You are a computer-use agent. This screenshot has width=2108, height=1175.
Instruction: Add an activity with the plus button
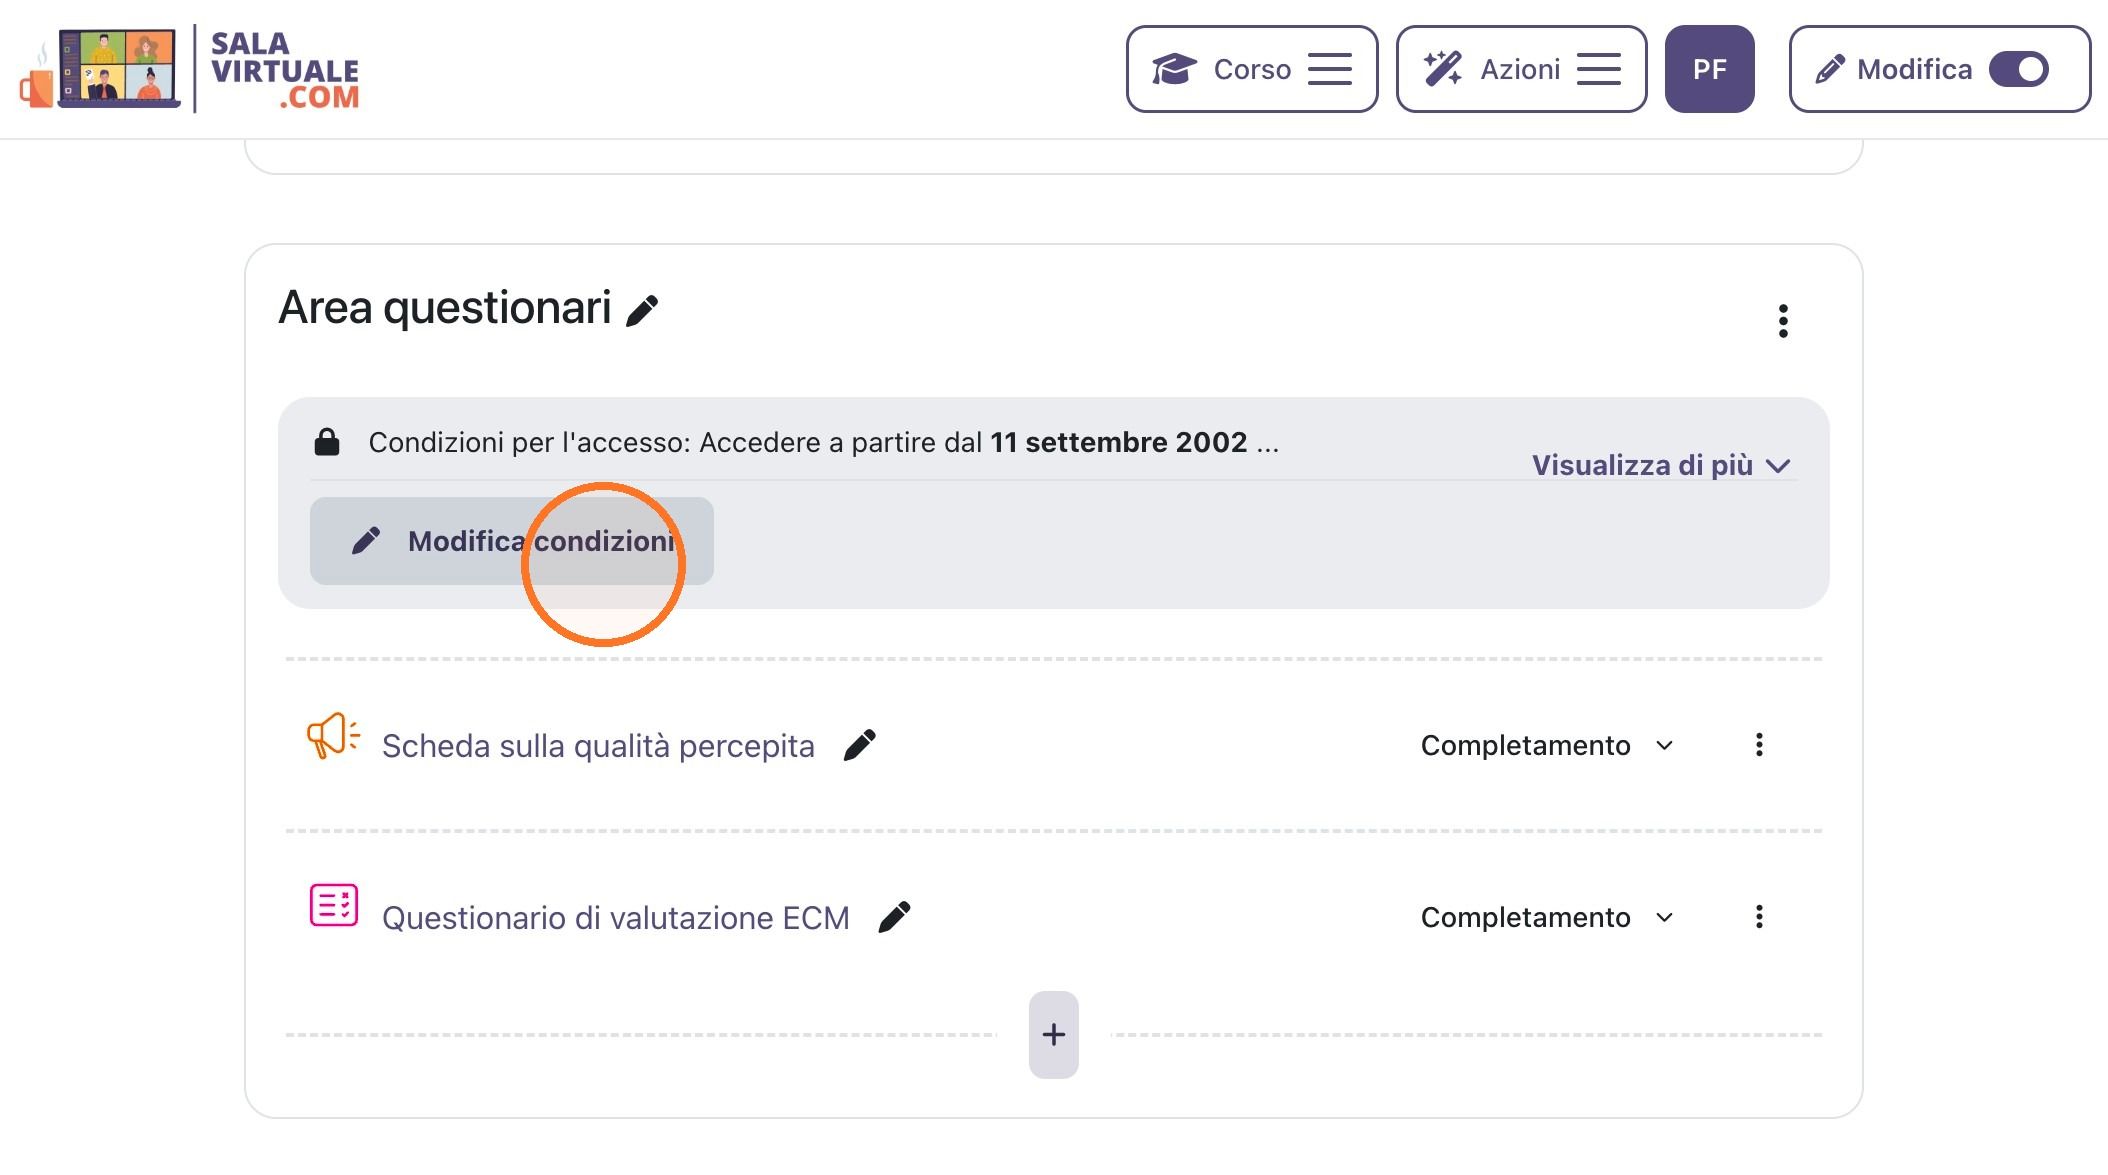click(1054, 1035)
